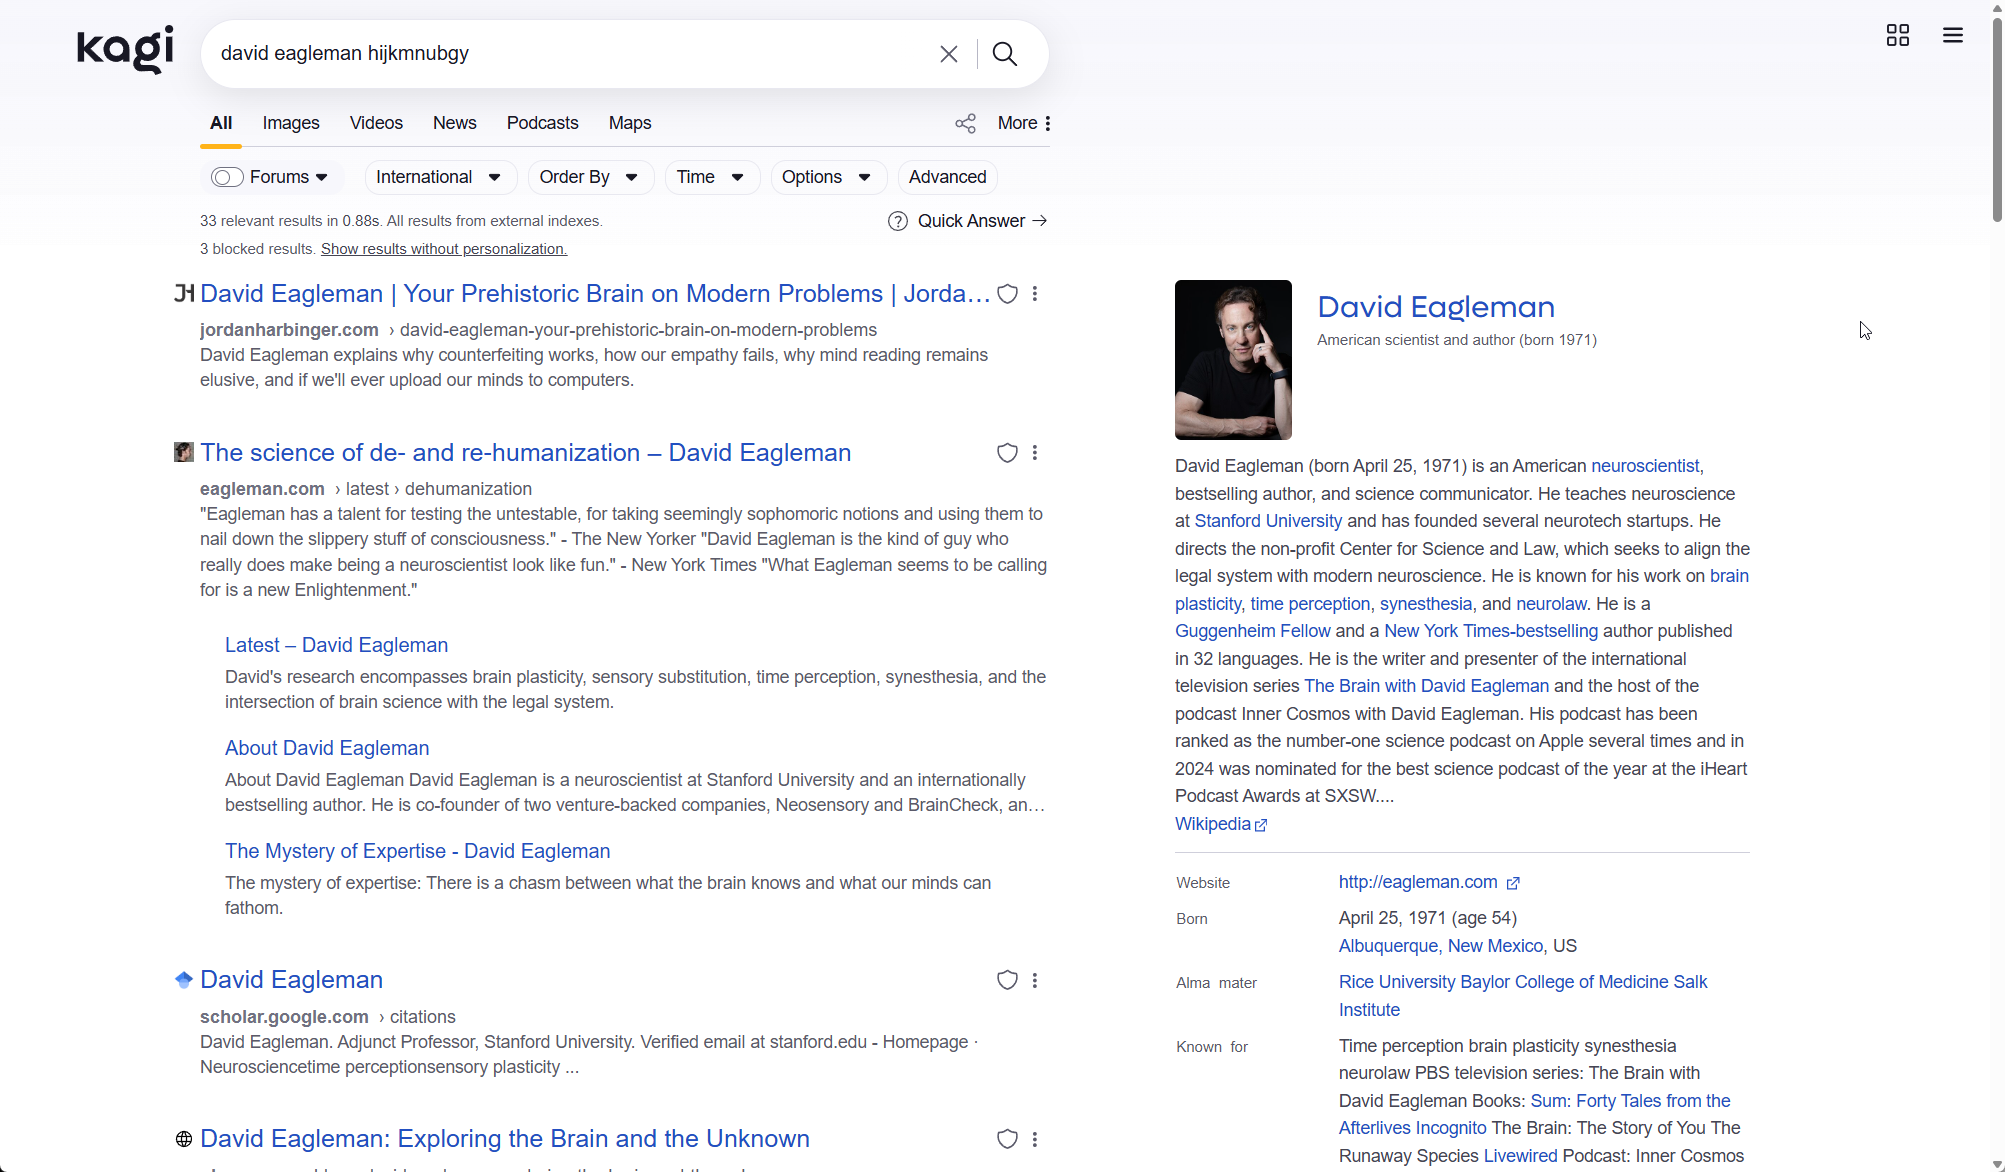2005x1172 pixels.
Task: Click shield icon on eagleman.com dehumanization result
Action: tap(1008, 453)
